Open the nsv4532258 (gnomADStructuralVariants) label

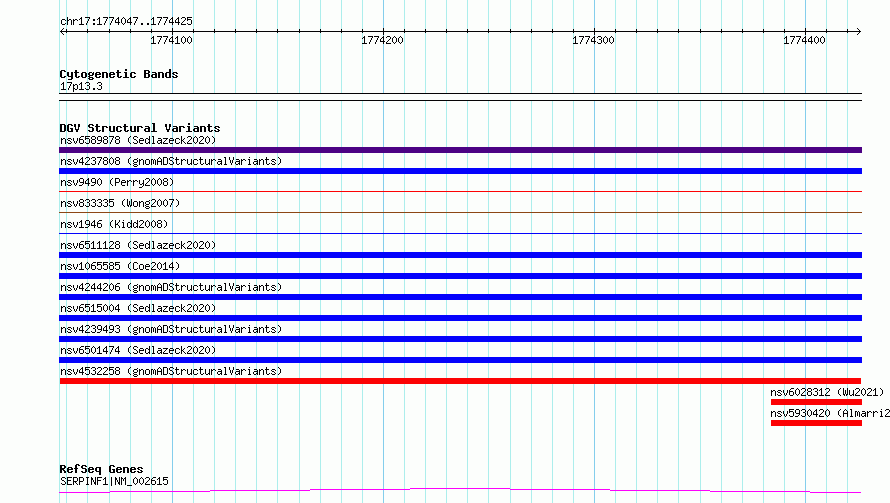[x=171, y=371]
